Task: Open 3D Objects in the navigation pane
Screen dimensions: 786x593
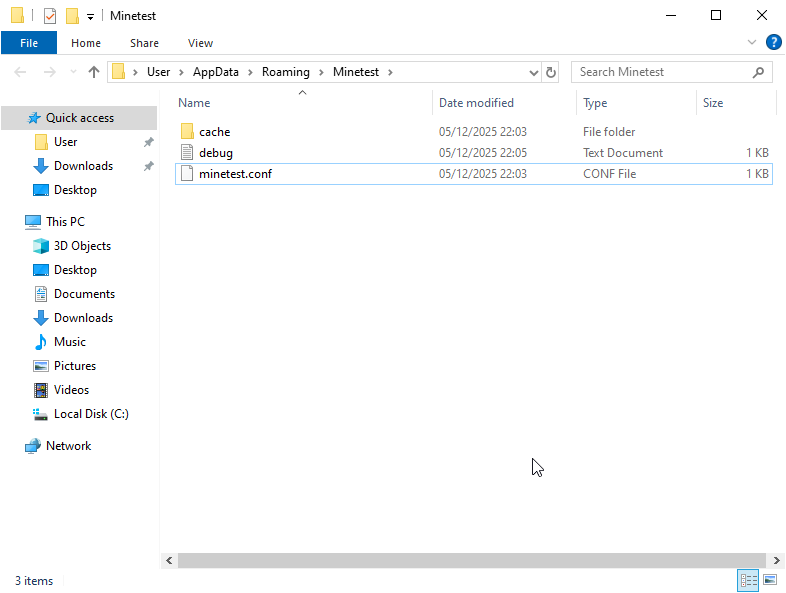Action: pos(82,246)
